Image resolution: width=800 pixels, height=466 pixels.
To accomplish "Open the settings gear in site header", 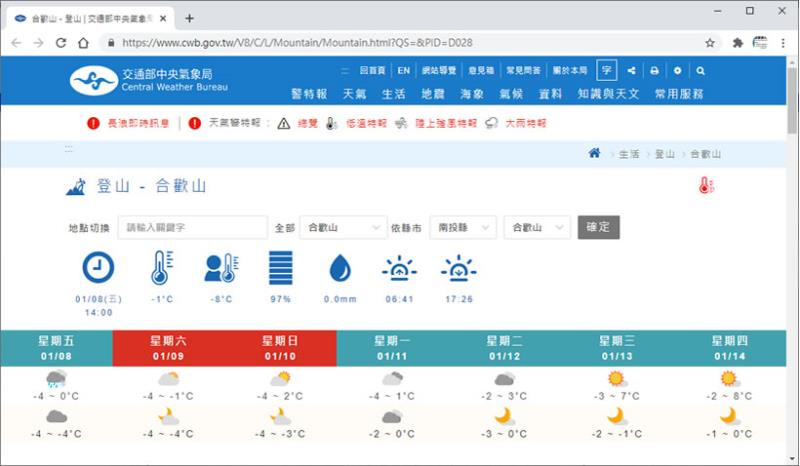I will tap(678, 71).
